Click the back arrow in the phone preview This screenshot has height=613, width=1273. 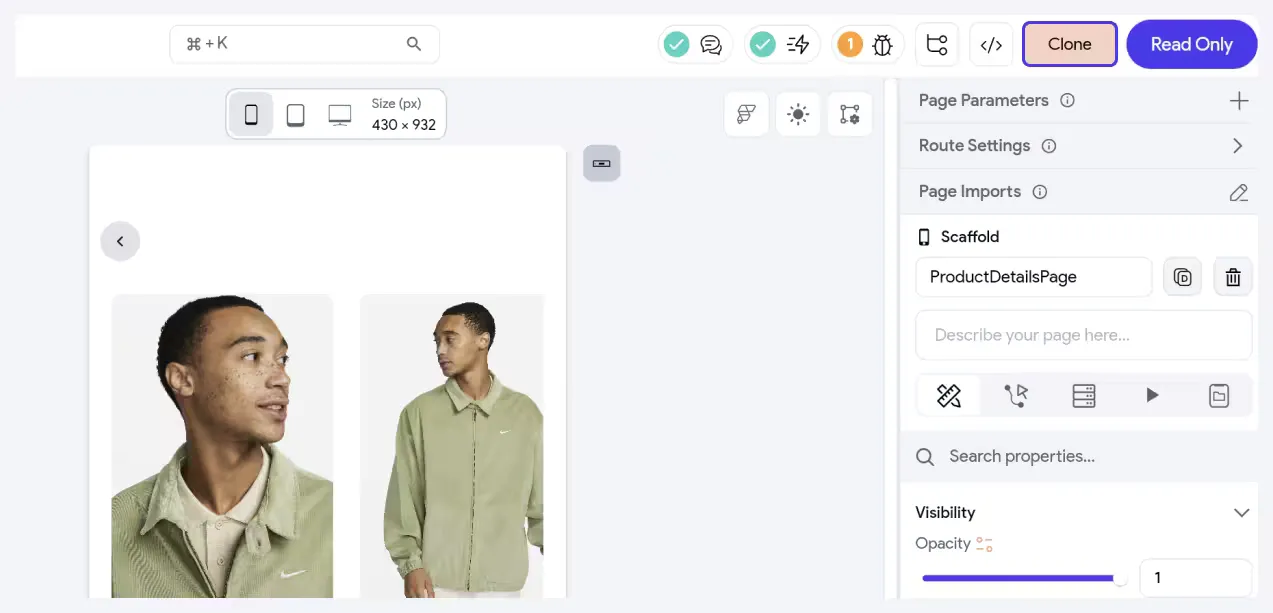[x=120, y=241]
